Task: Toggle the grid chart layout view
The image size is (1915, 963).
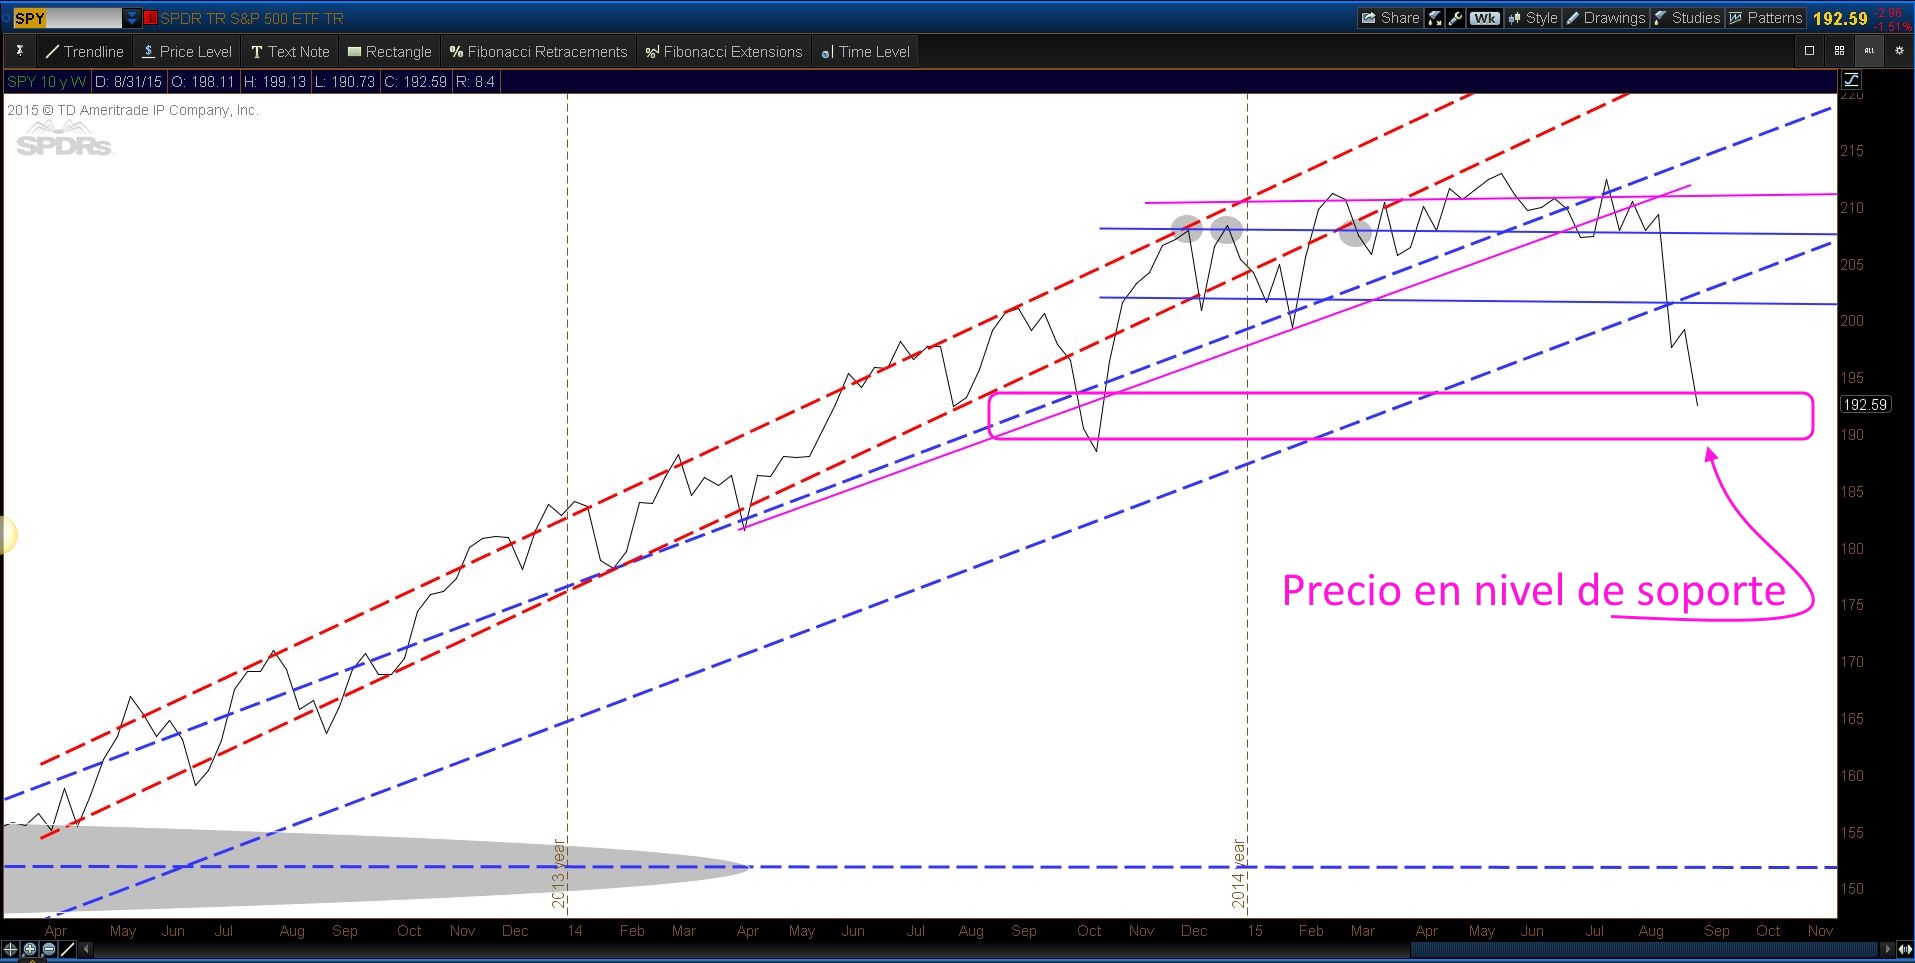Action: pyautogui.click(x=1838, y=51)
